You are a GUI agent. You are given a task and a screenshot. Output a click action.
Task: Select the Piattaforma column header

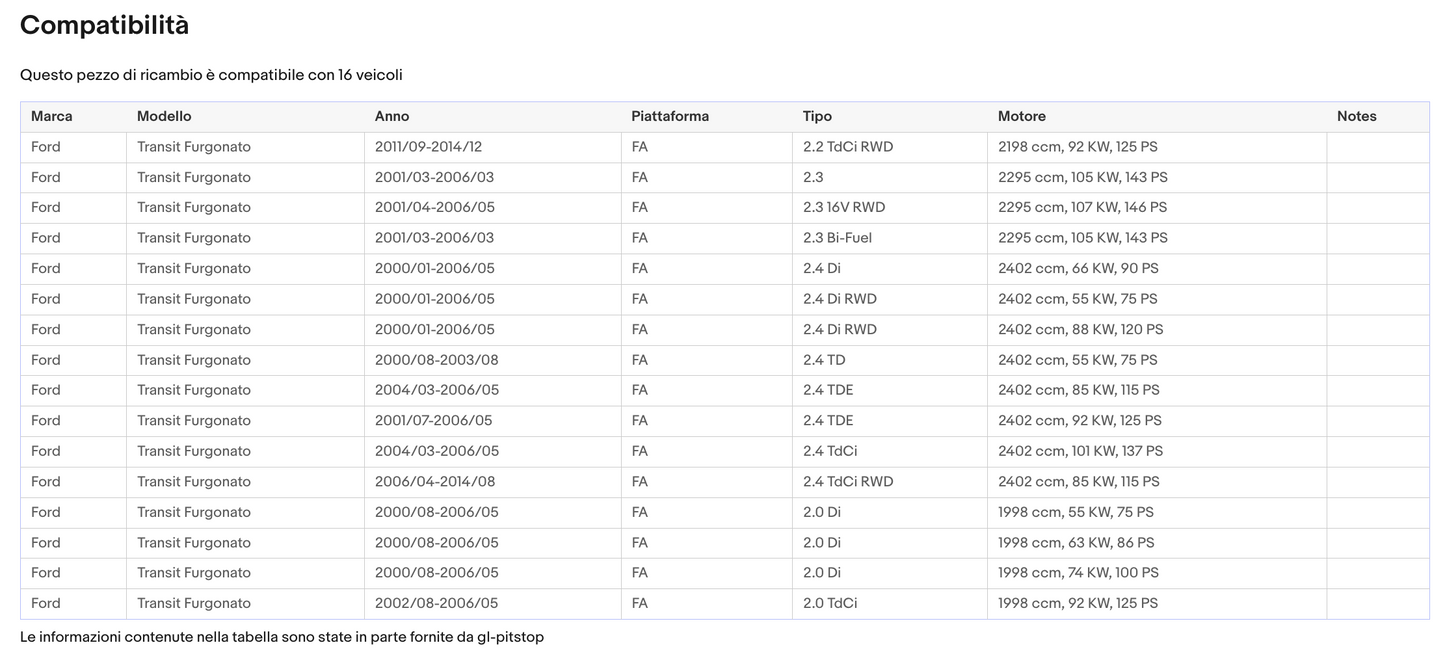(670, 116)
